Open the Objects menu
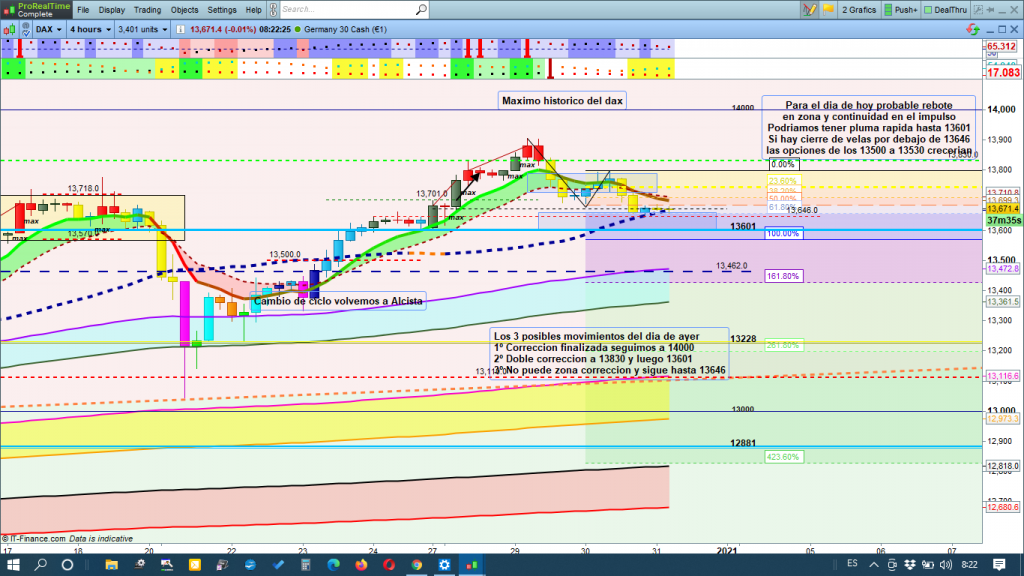The height and width of the screenshot is (576, 1024). tap(184, 10)
